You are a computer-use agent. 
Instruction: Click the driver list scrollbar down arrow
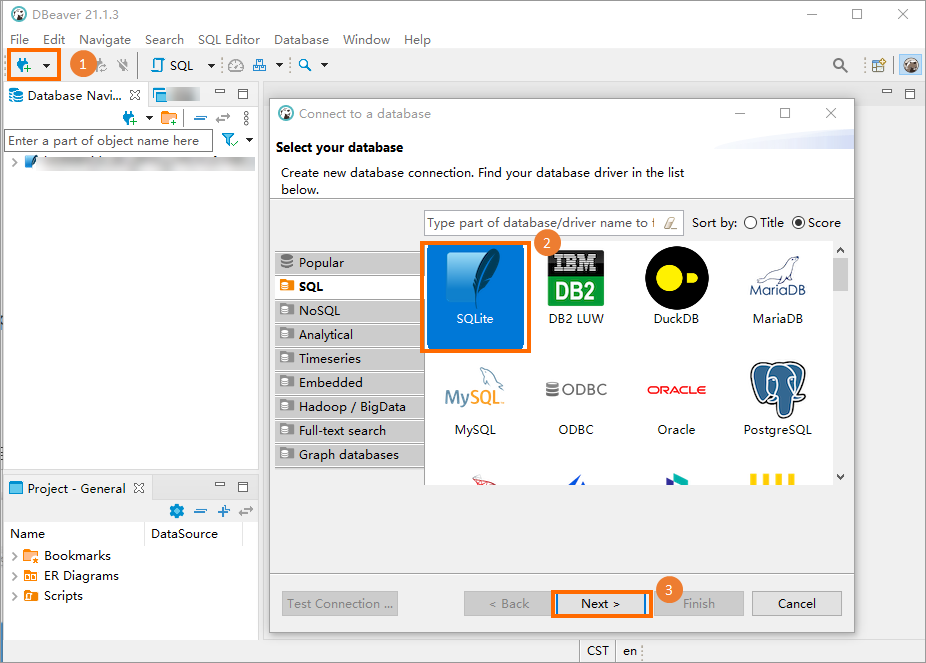[840, 477]
